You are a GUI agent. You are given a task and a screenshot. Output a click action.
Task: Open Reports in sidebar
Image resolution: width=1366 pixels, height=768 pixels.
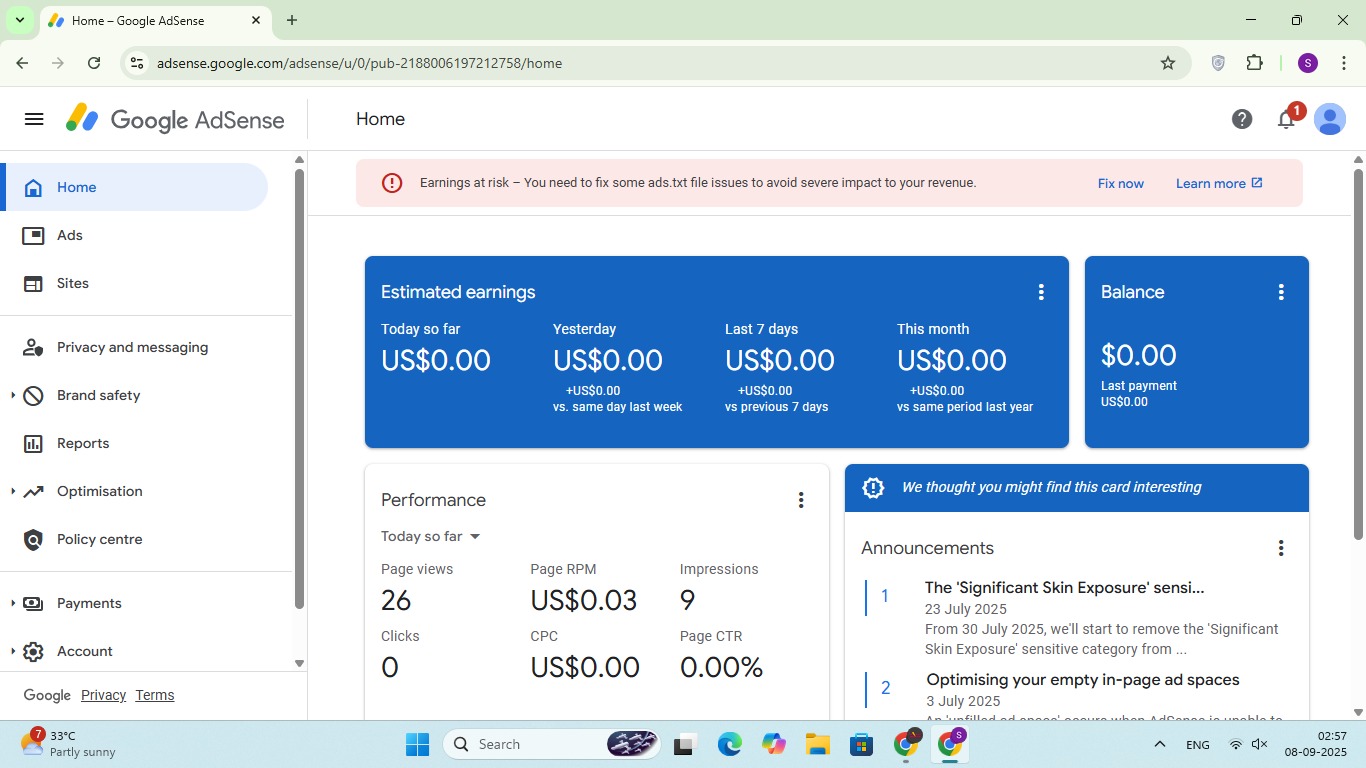coord(83,443)
